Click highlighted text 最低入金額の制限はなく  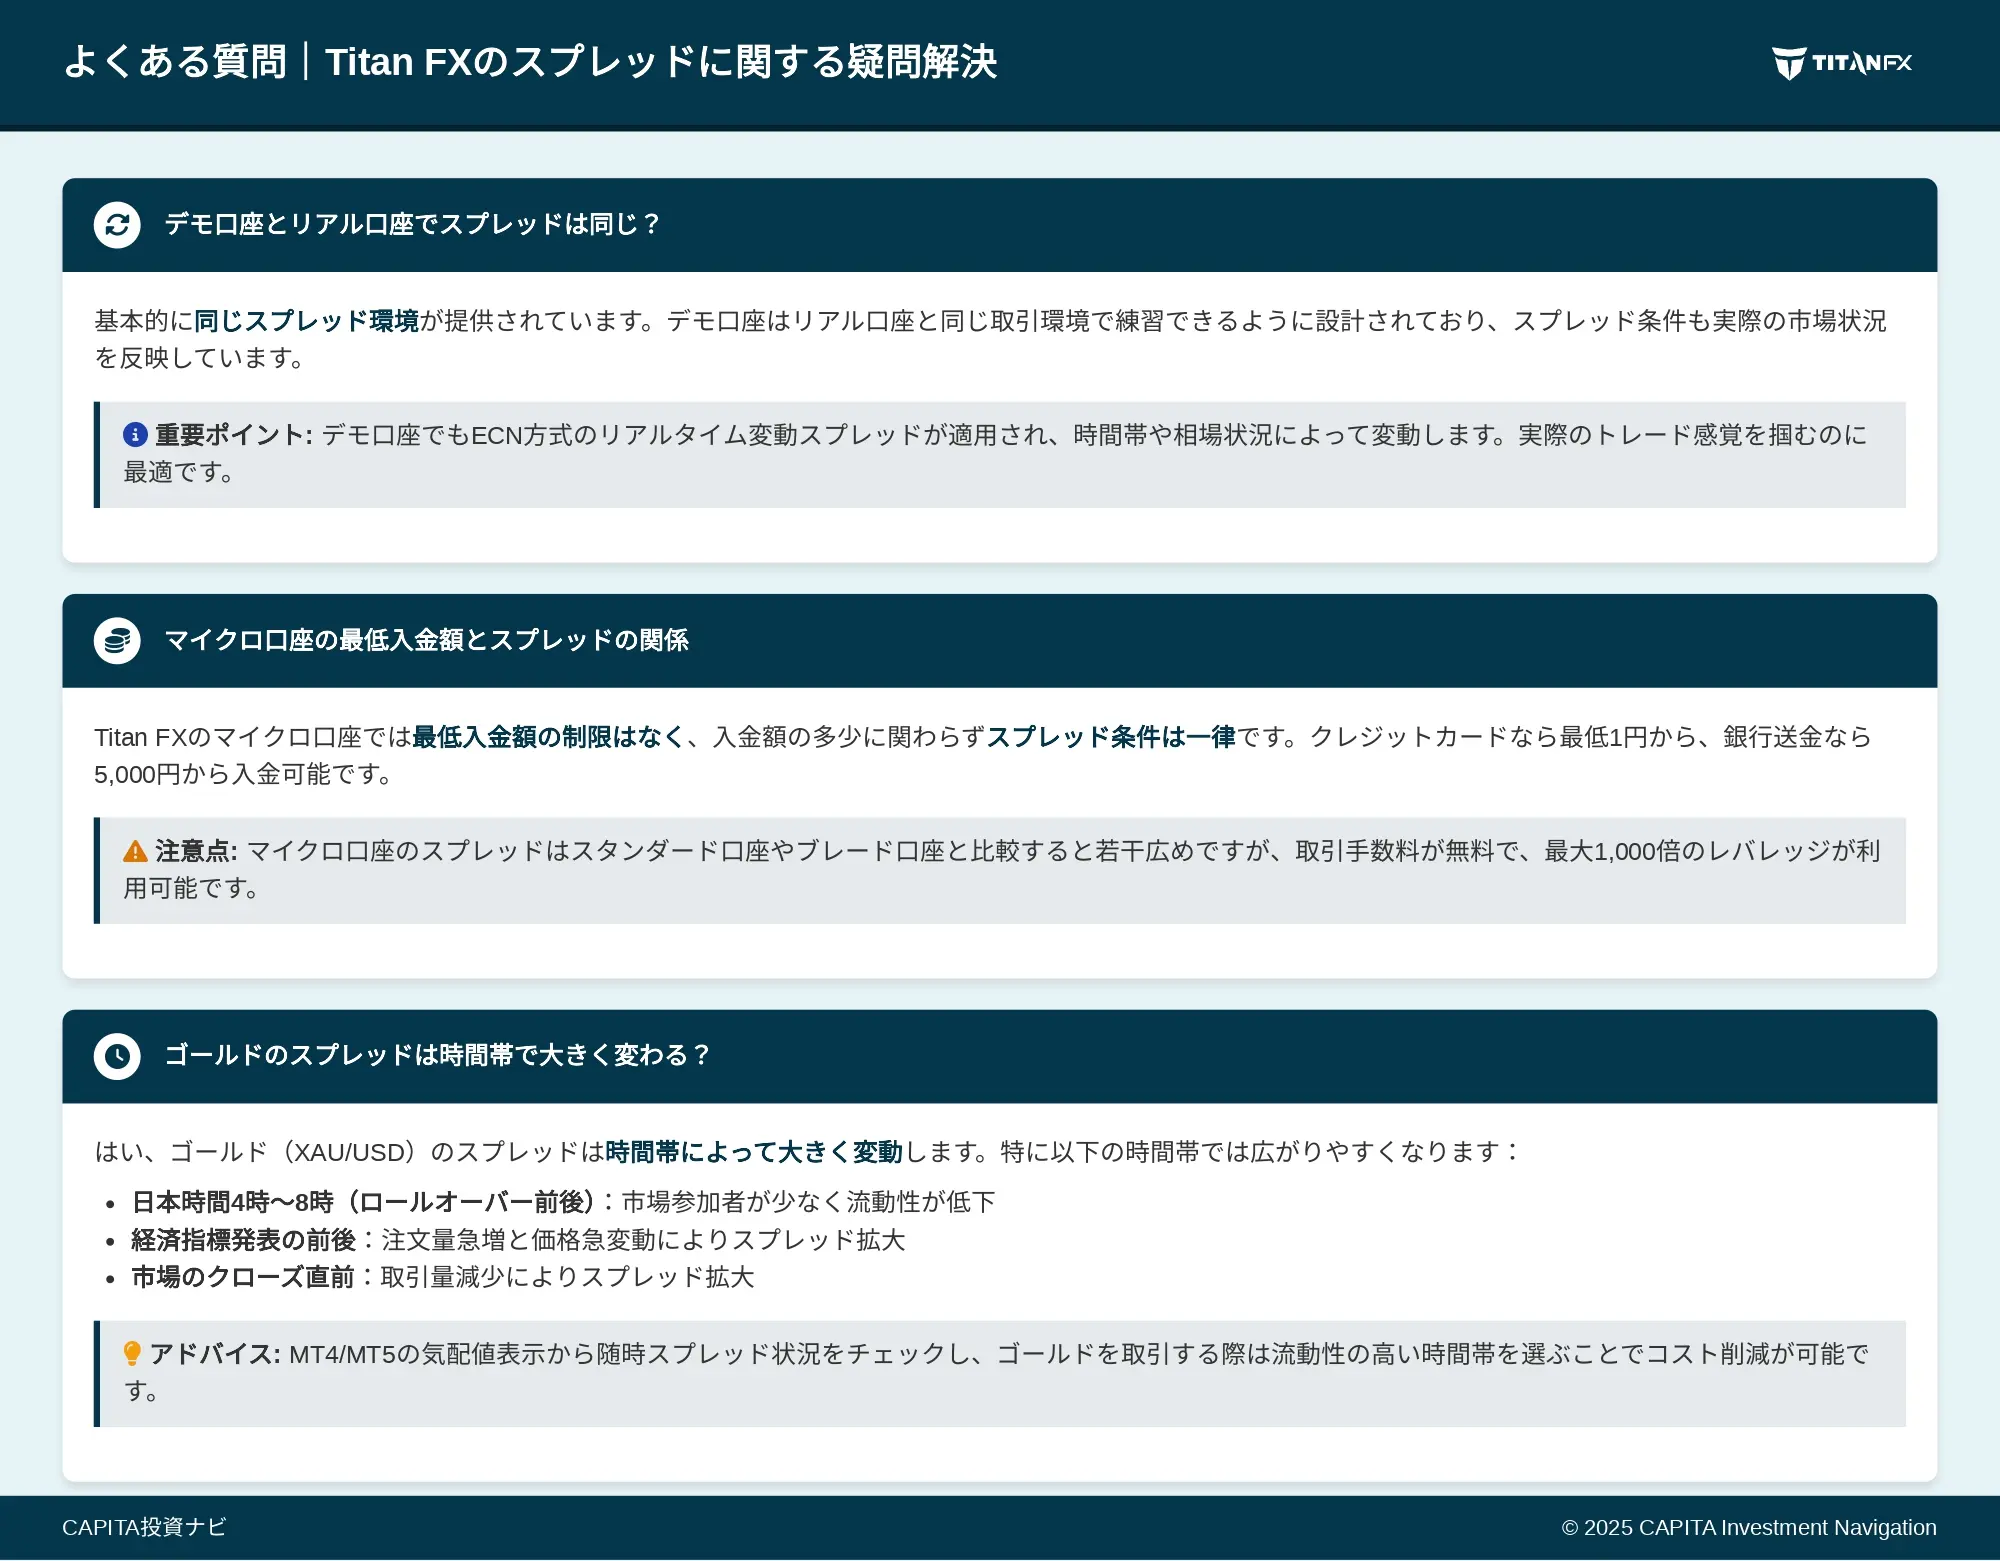[549, 737]
